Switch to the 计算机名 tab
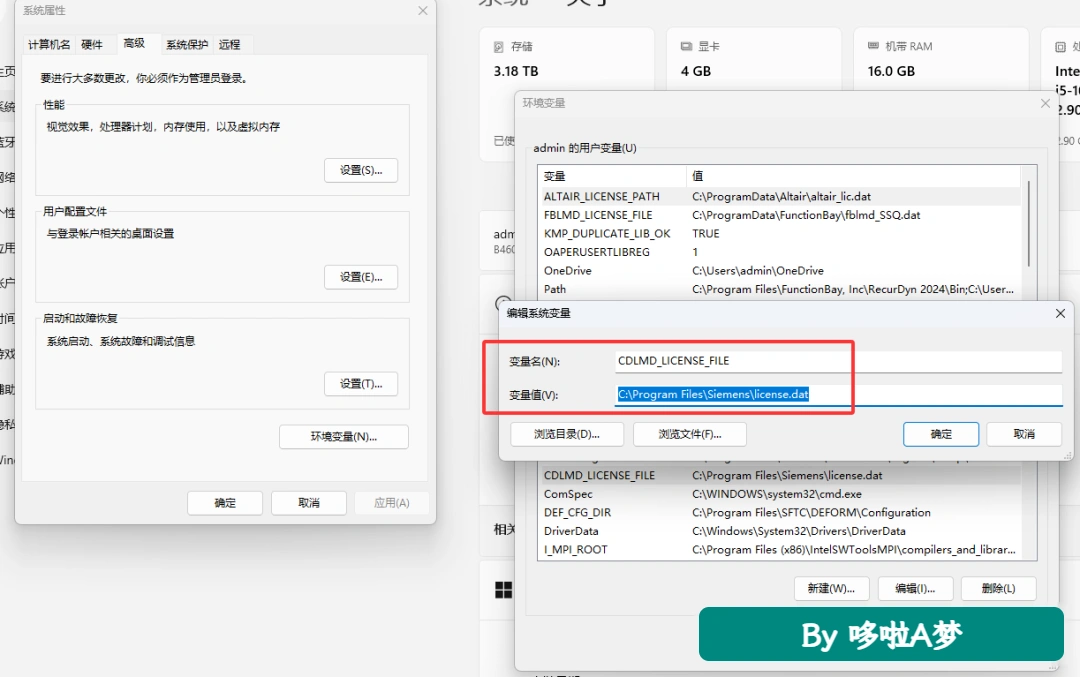1080x677 pixels. coord(49,45)
